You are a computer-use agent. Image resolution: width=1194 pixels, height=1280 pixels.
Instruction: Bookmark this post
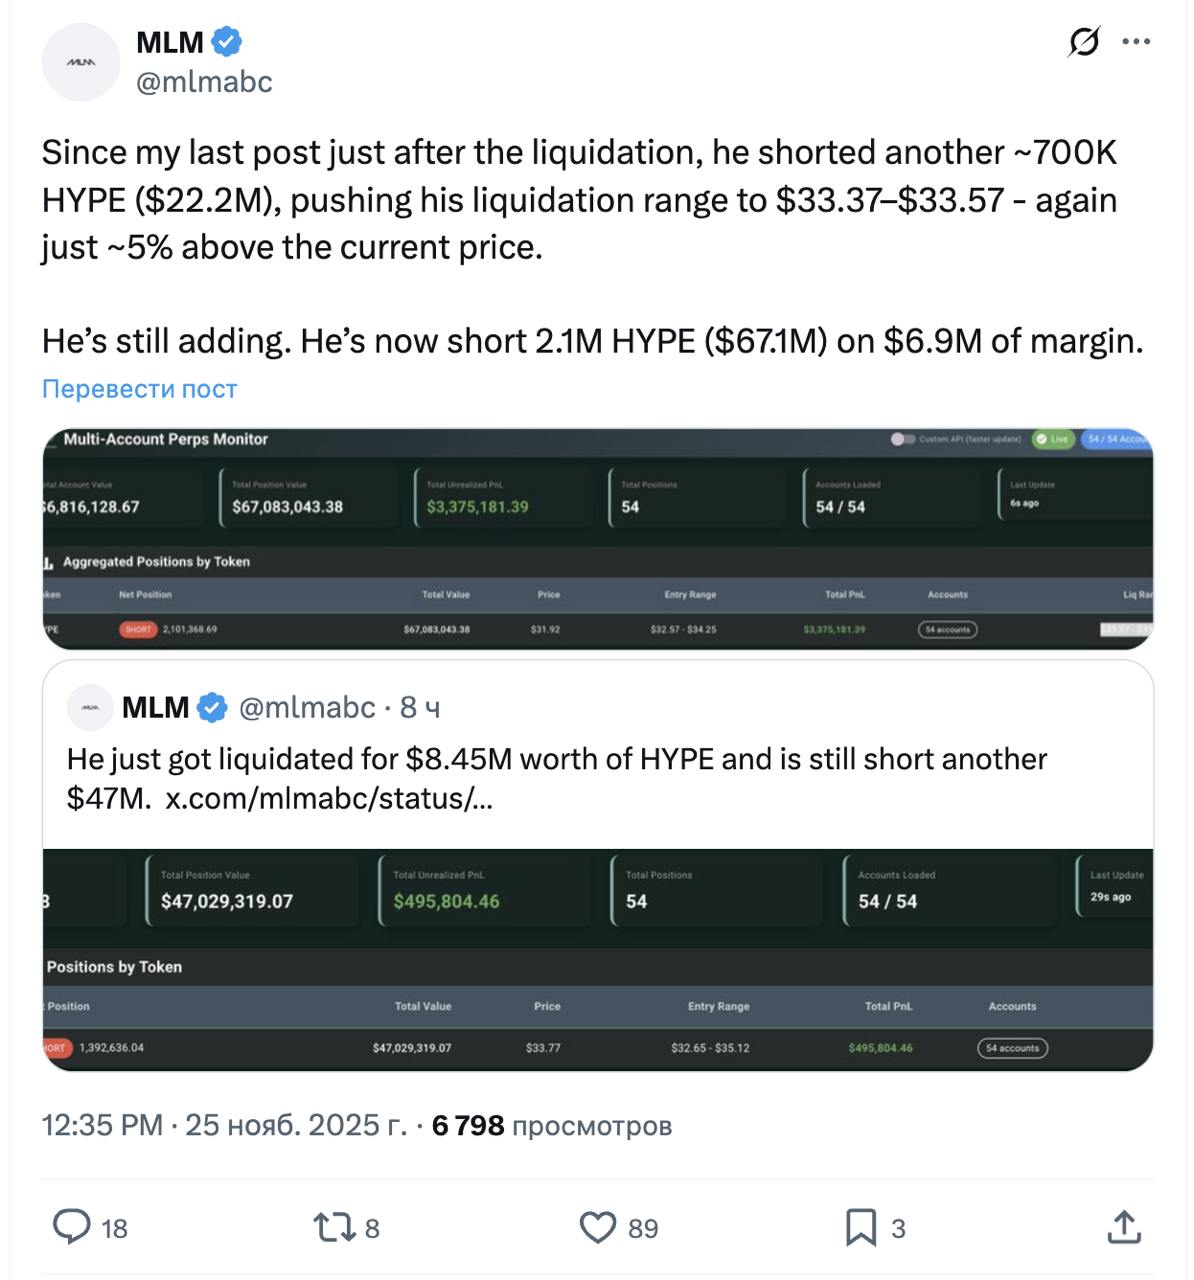click(860, 1227)
